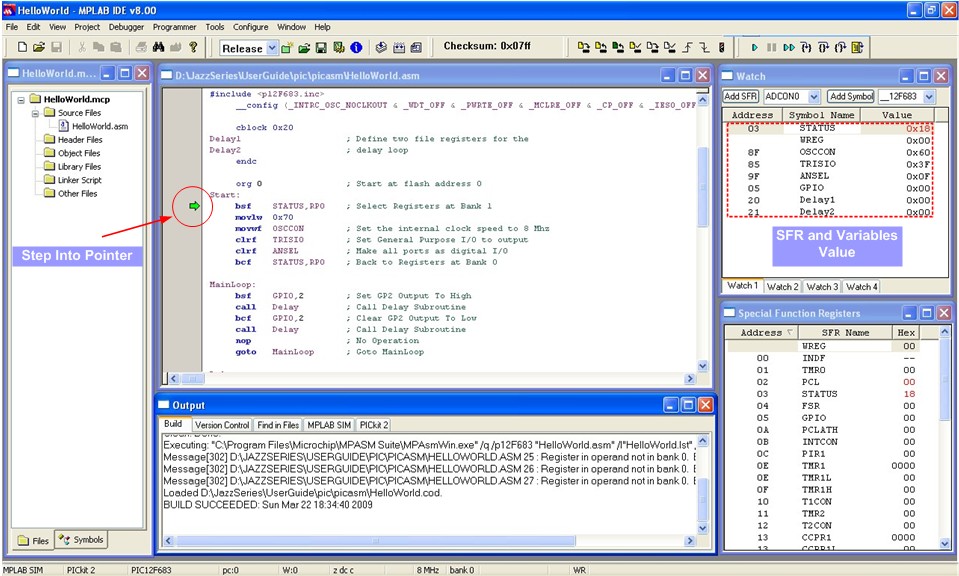Open the File menu
Screen dimensions: 959x576
coord(12,27)
